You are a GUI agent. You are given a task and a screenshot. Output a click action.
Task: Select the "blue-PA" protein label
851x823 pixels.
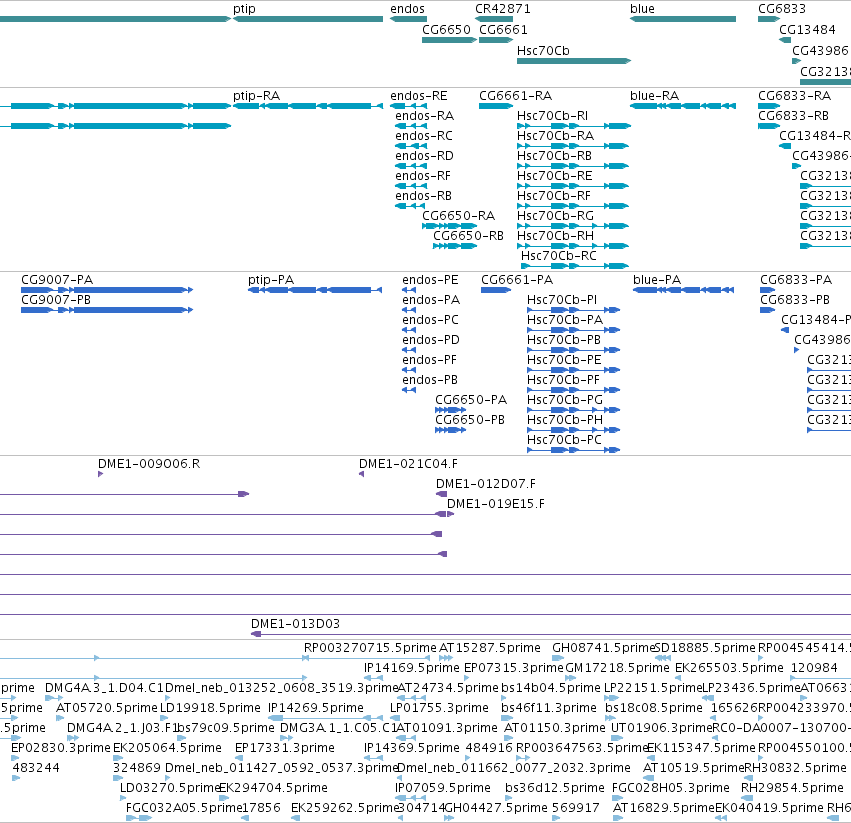tap(657, 280)
